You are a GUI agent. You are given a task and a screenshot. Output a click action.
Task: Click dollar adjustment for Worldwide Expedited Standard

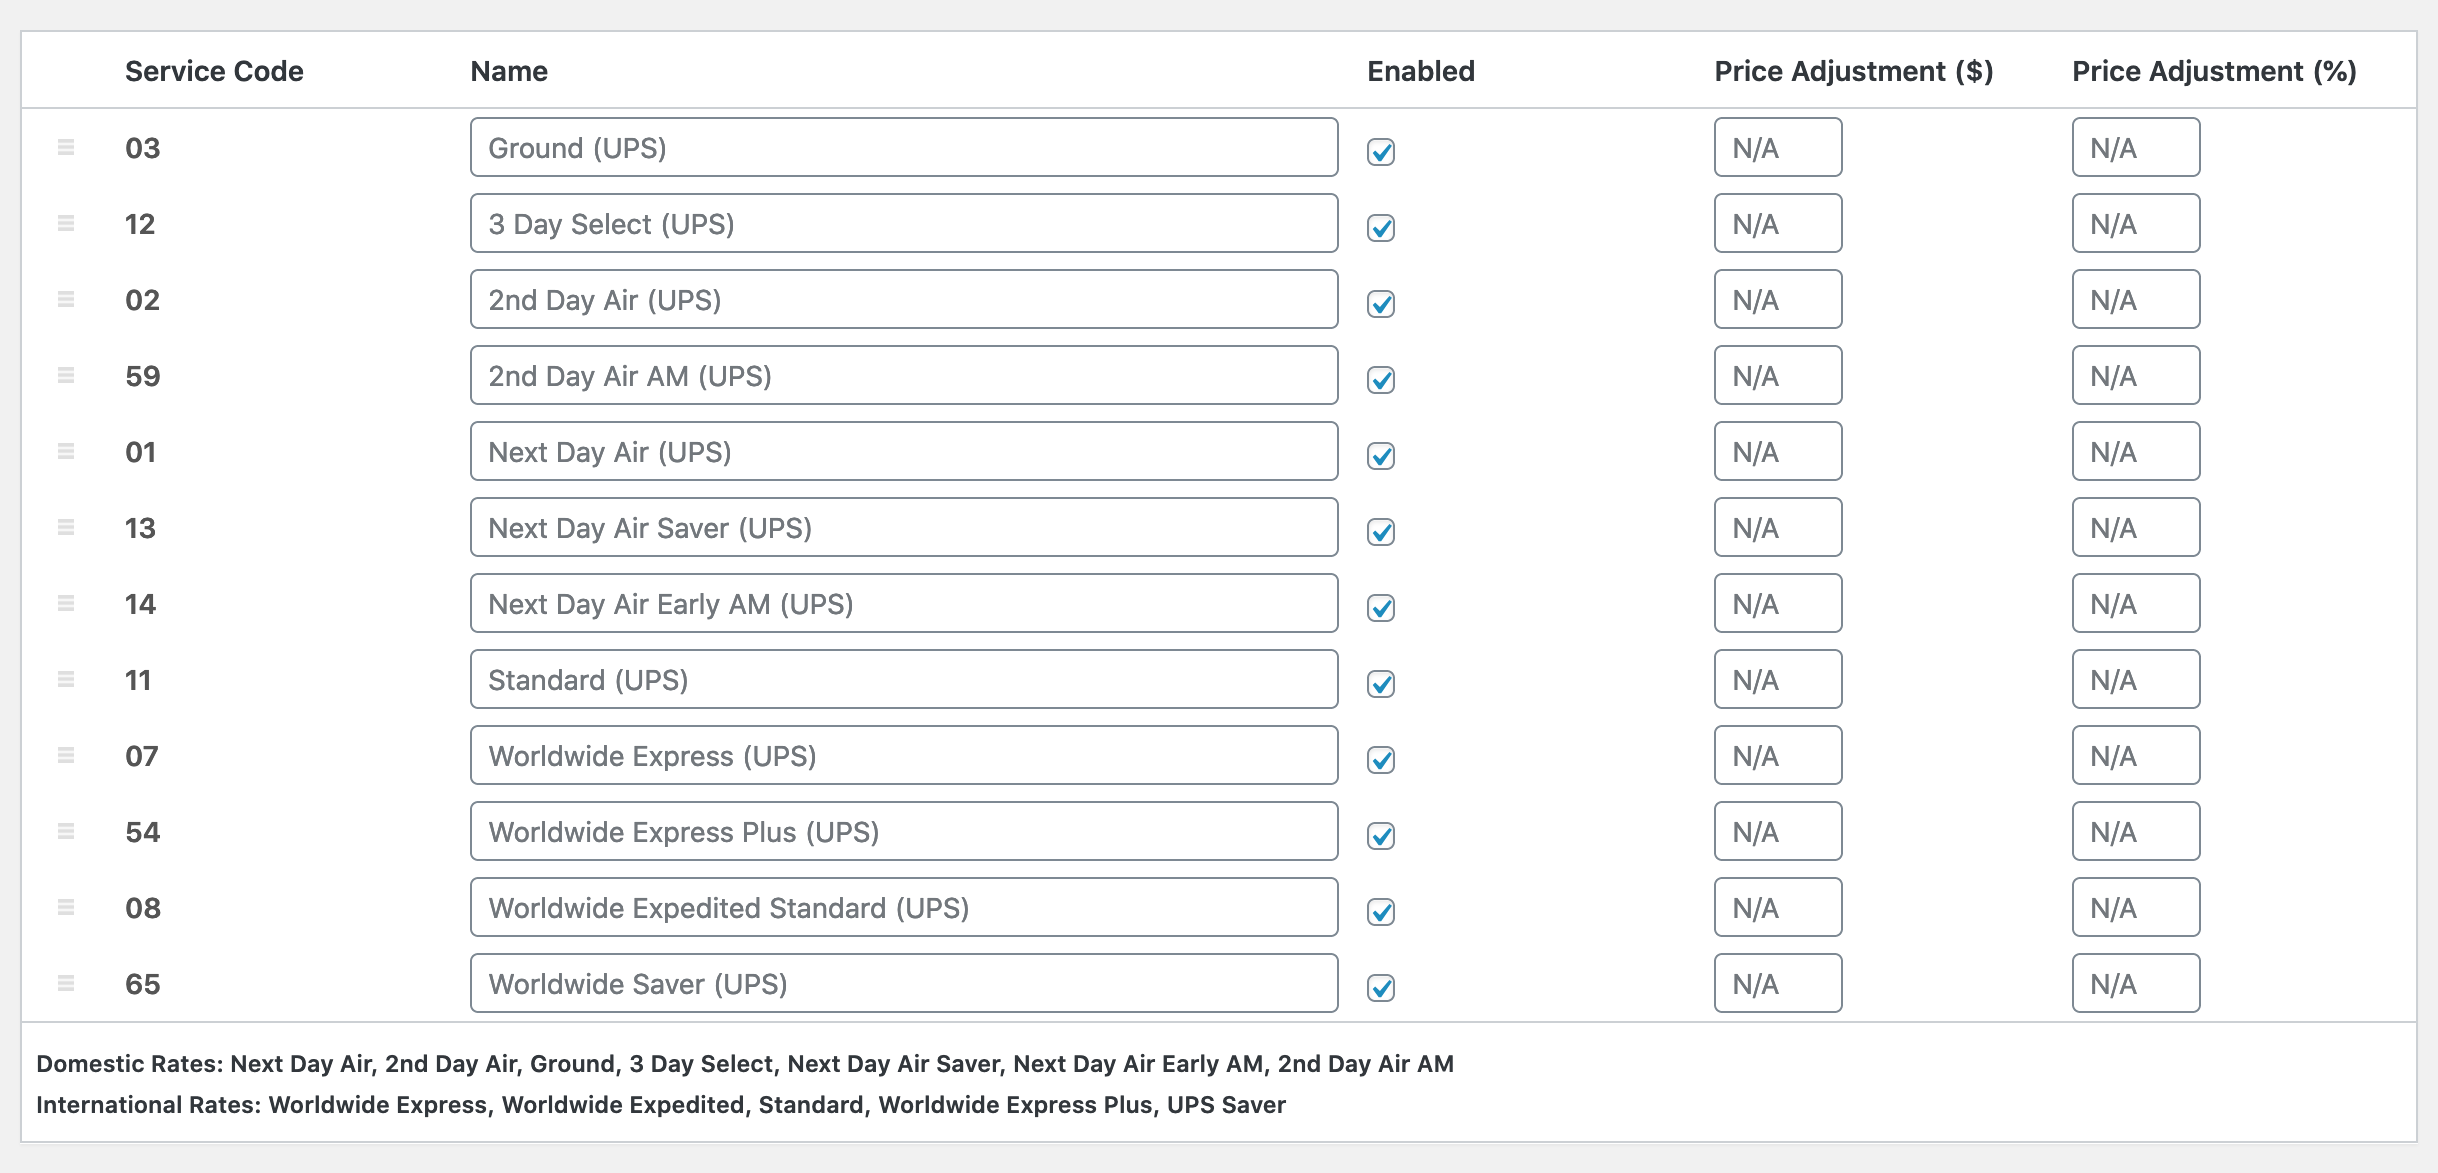(x=1777, y=908)
